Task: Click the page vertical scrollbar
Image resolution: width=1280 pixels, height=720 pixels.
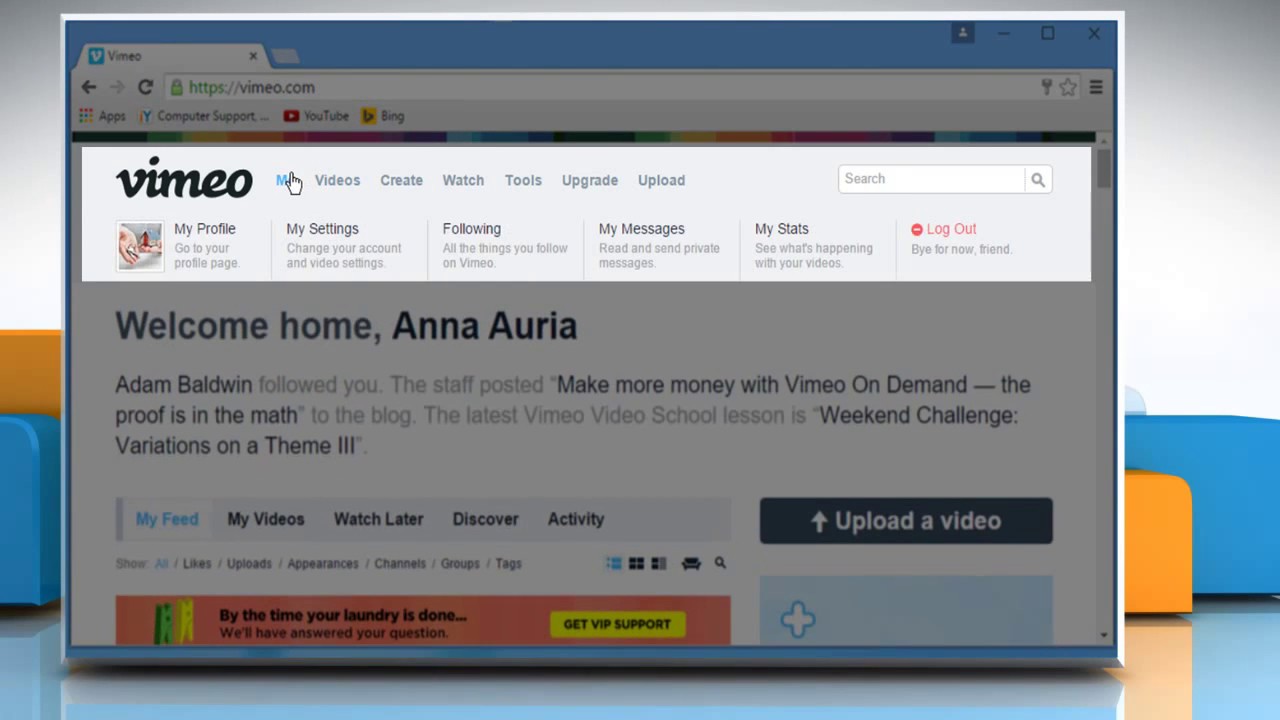Action: click(x=1104, y=168)
